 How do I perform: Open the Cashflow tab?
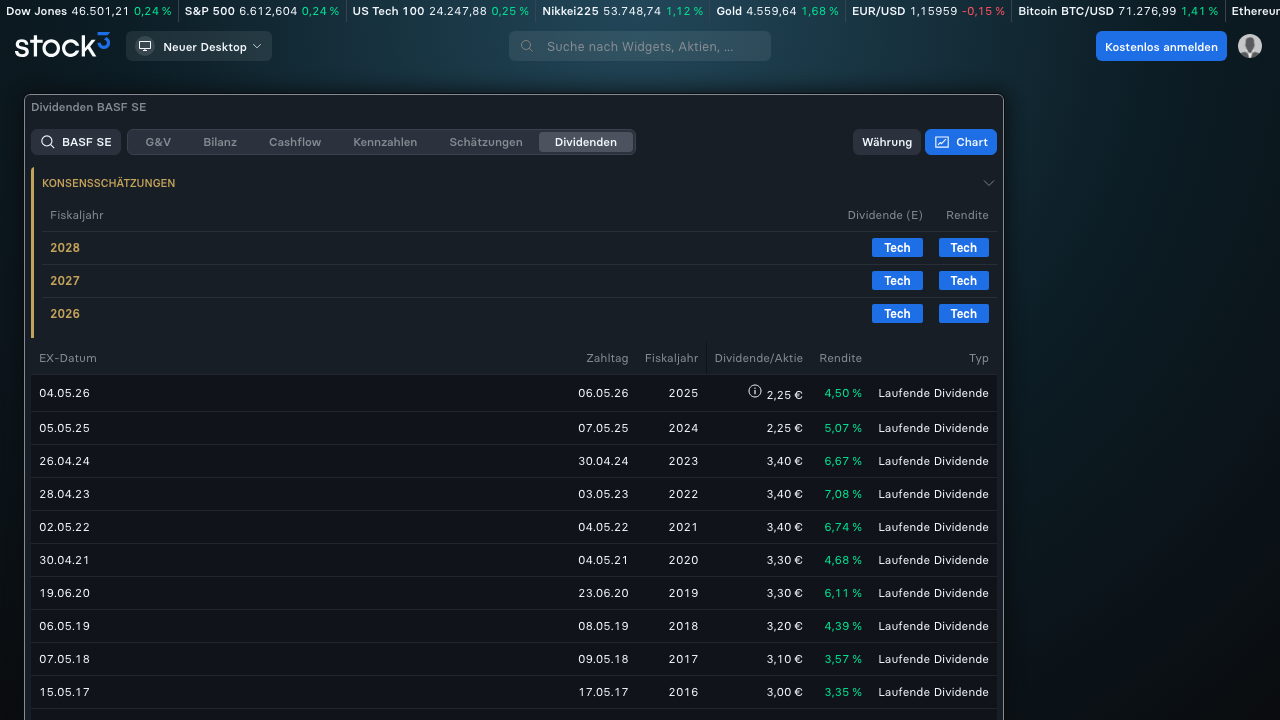295,142
